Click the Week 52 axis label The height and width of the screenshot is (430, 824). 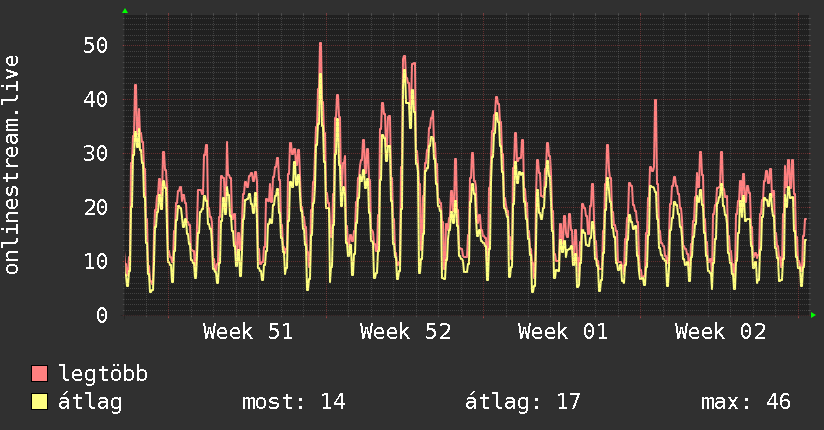point(406,332)
